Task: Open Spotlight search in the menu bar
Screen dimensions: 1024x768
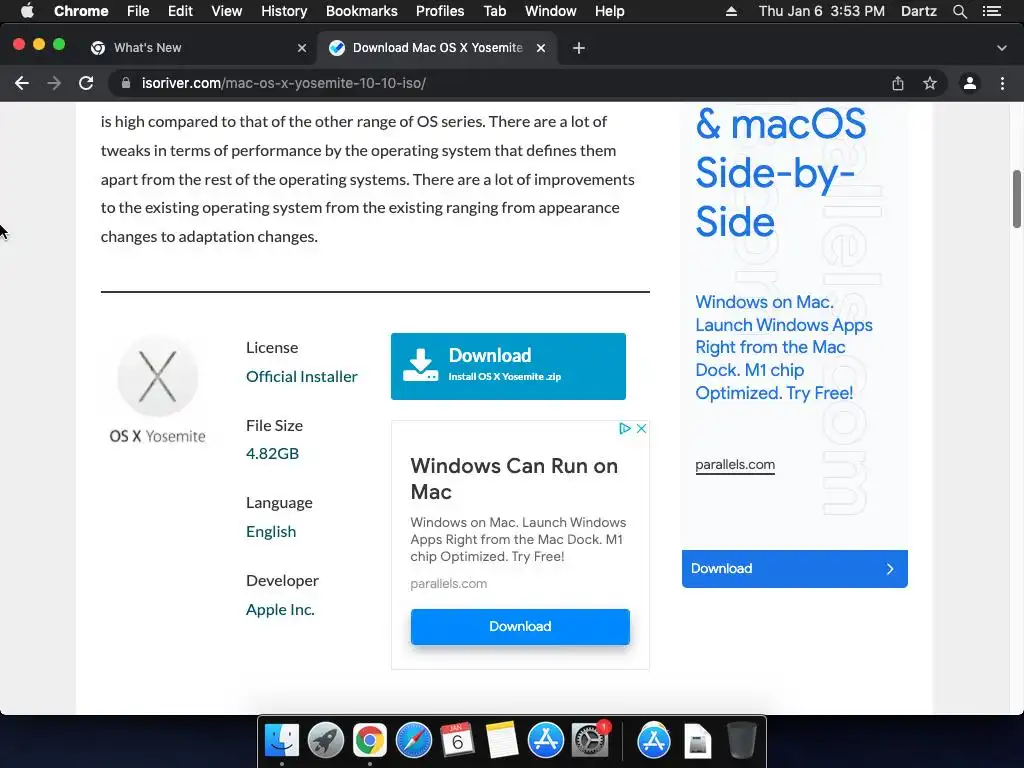Action: click(x=959, y=11)
